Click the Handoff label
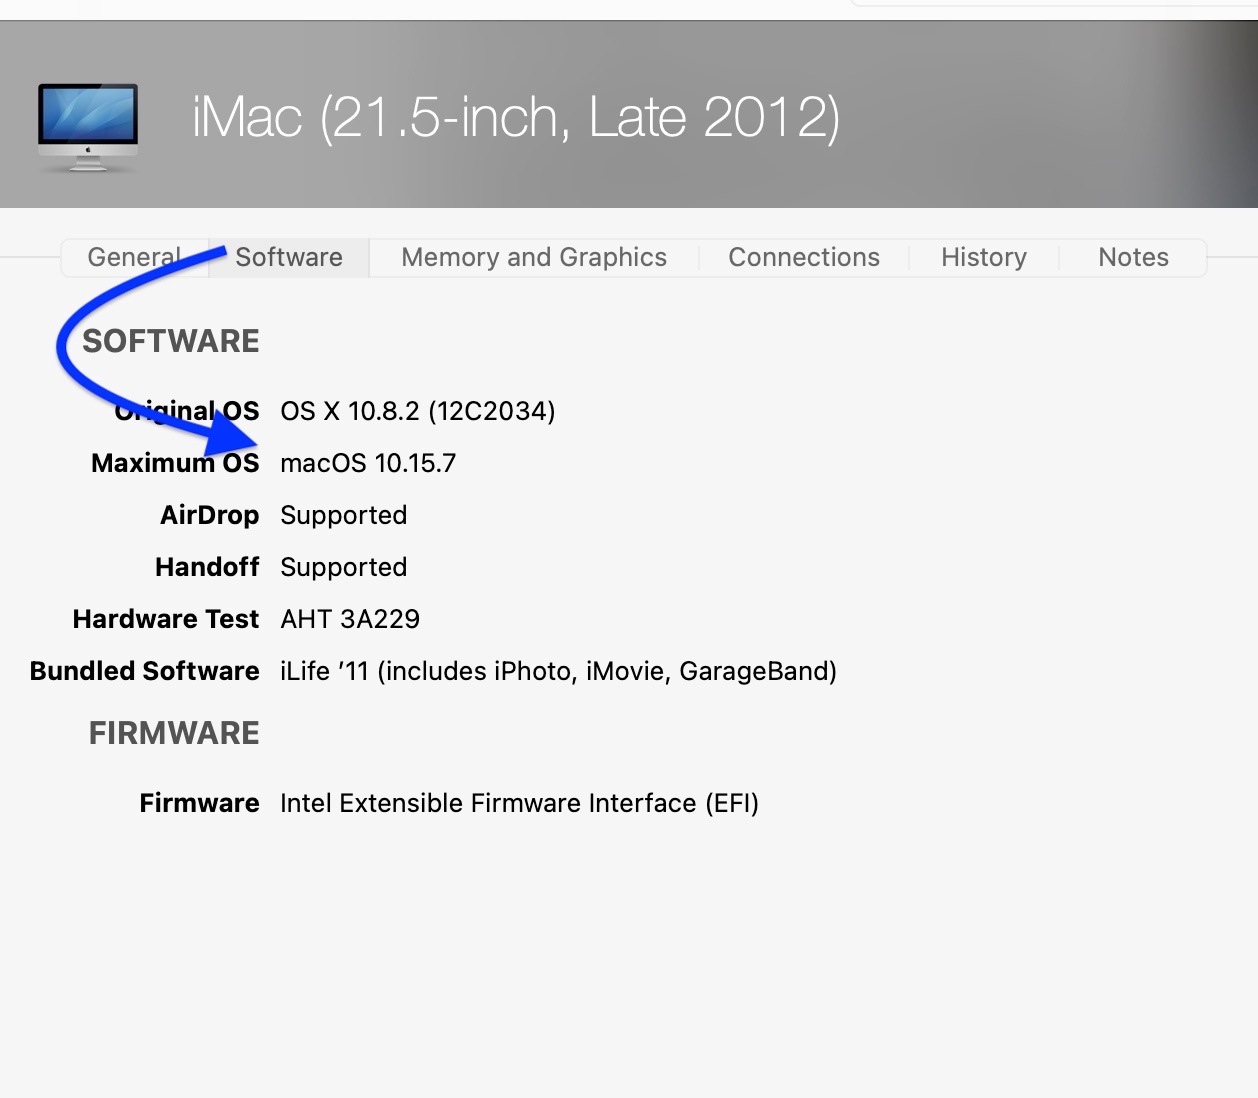This screenshot has height=1098, width=1258. click(x=207, y=567)
